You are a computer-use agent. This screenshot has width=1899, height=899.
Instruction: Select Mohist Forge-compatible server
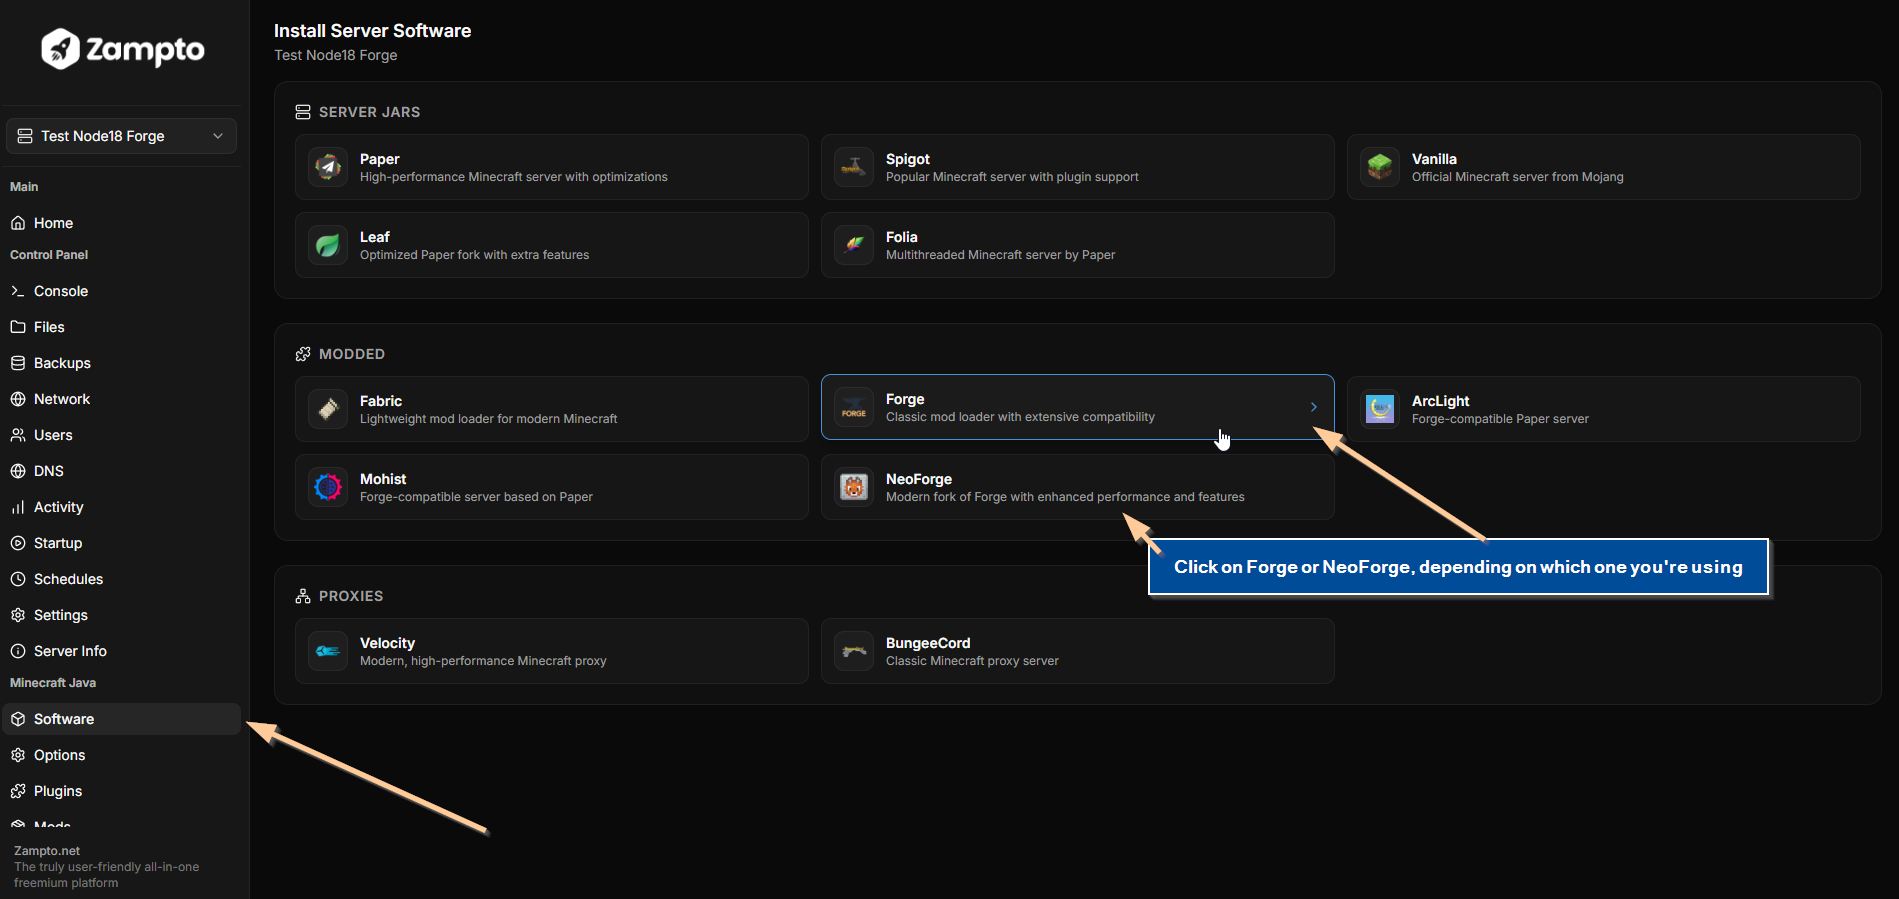pyautogui.click(x=552, y=487)
